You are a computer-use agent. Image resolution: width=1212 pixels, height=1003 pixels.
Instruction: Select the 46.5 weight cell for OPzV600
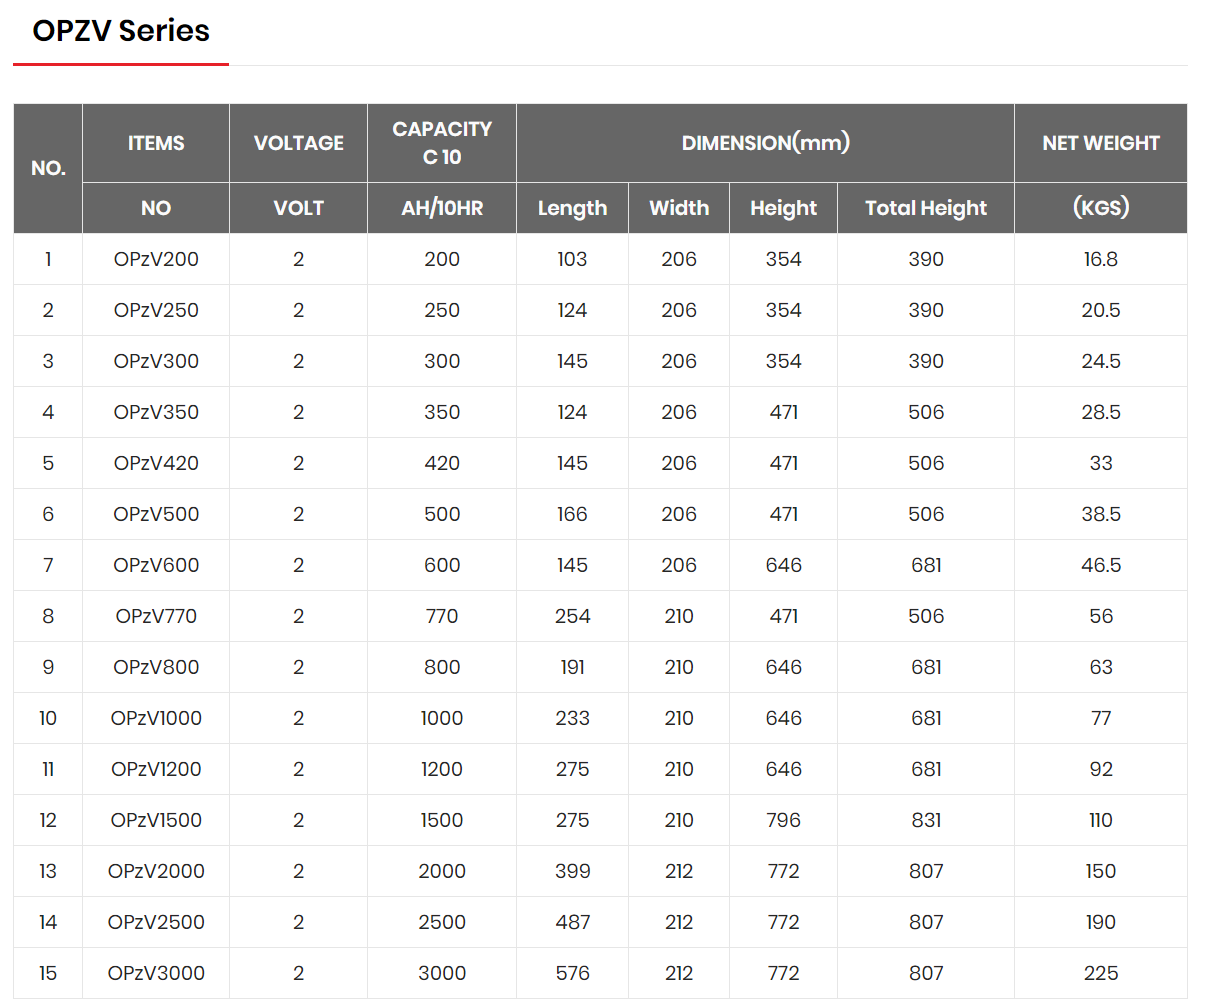click(1101, 565)
